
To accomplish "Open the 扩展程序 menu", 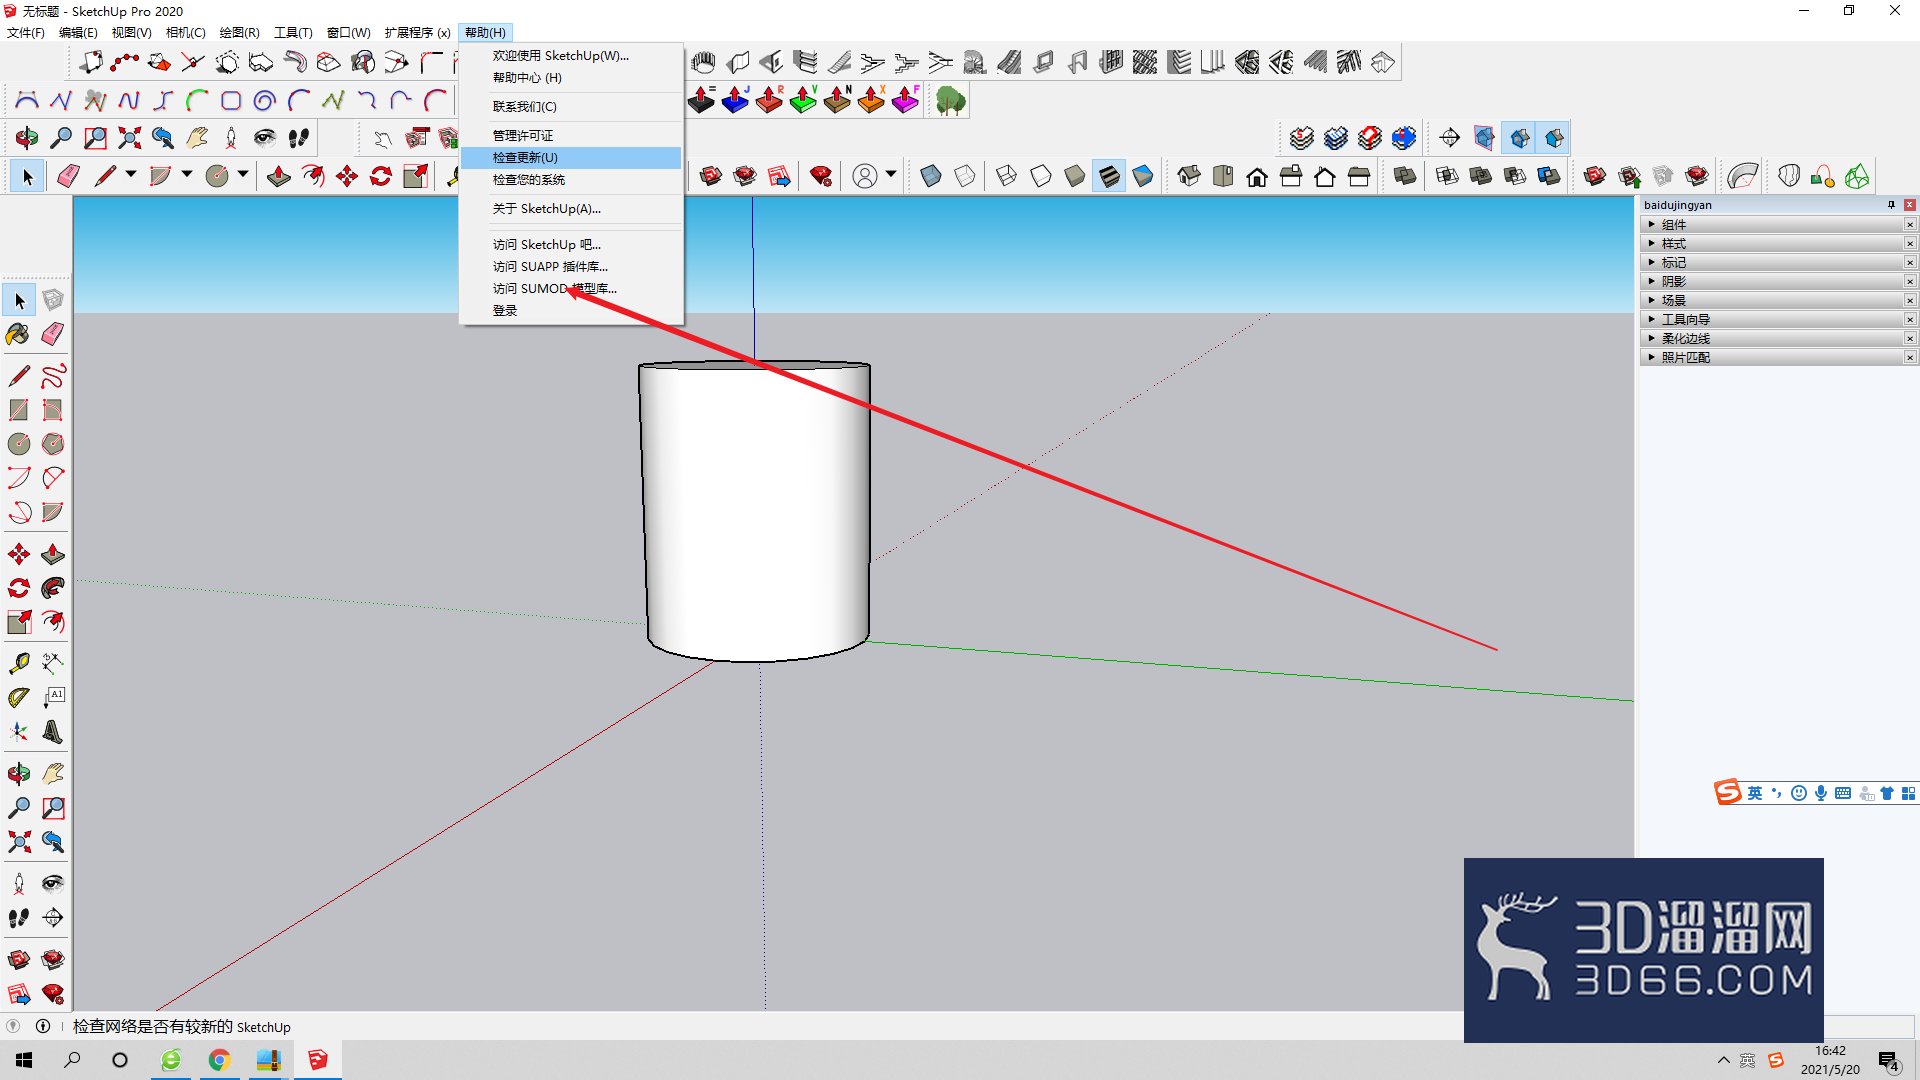I will point(417,33).
